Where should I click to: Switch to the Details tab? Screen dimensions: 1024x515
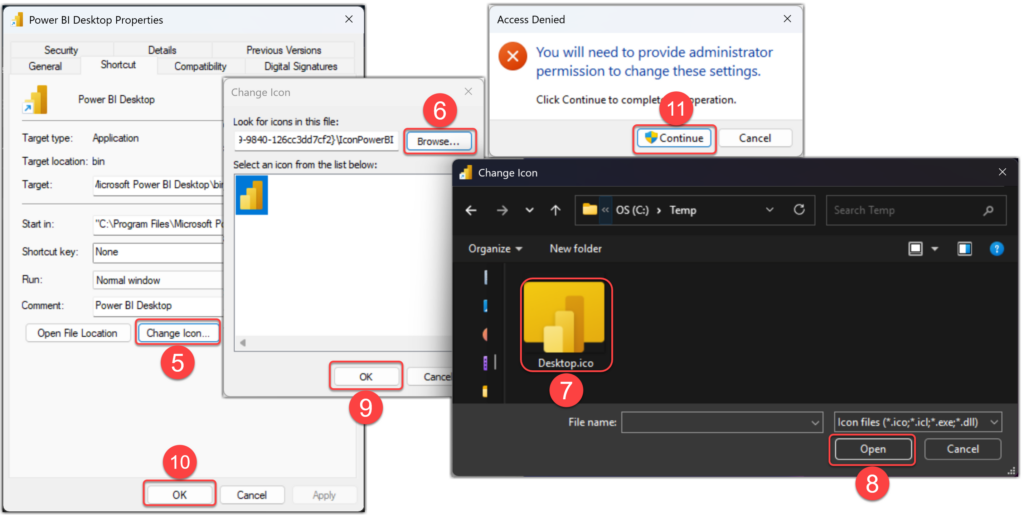162,50
